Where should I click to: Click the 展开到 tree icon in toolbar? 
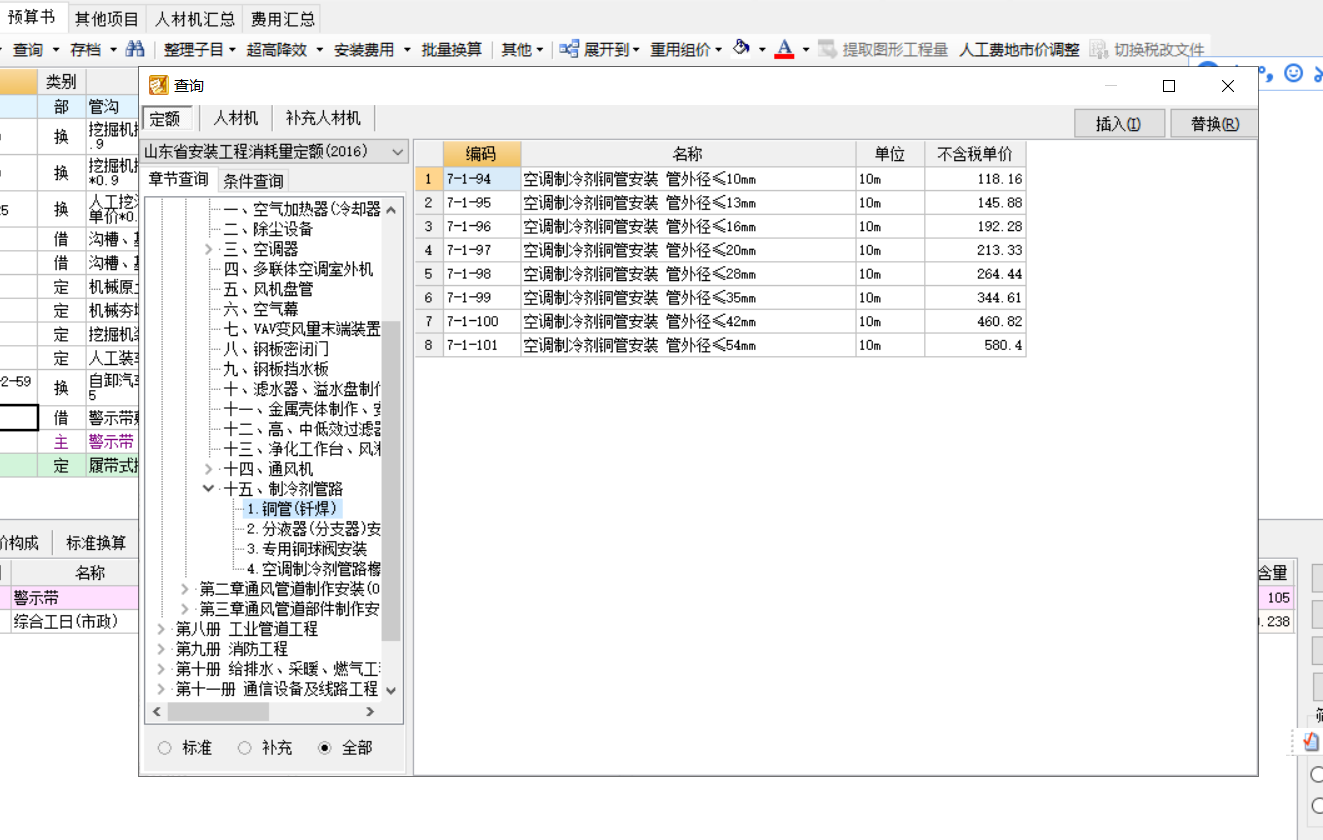coord(569,49)
